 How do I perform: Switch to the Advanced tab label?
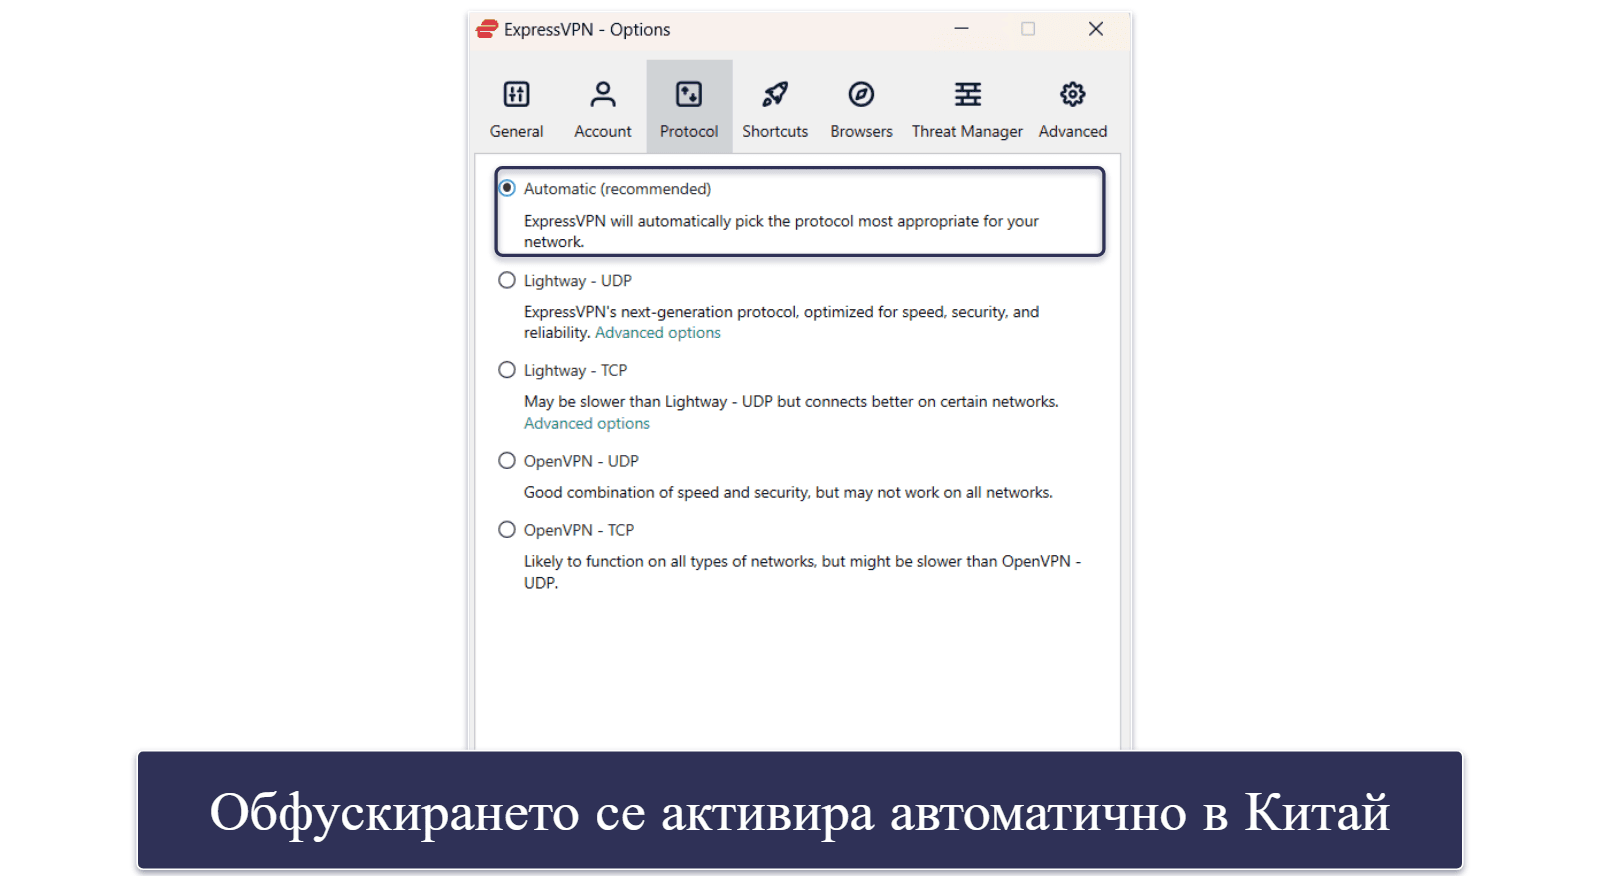1072,131
